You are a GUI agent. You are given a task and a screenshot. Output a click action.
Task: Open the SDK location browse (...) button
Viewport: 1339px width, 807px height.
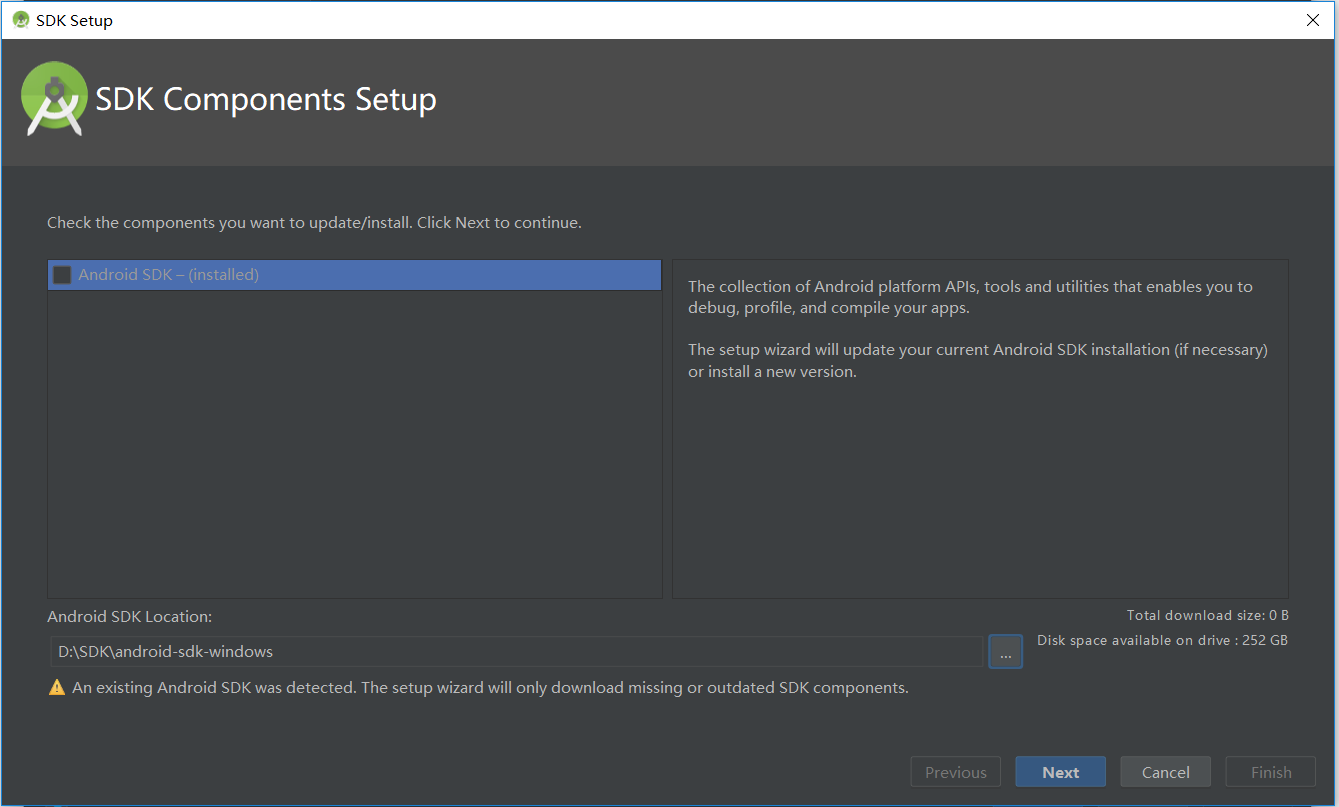tap(1005, 652)
